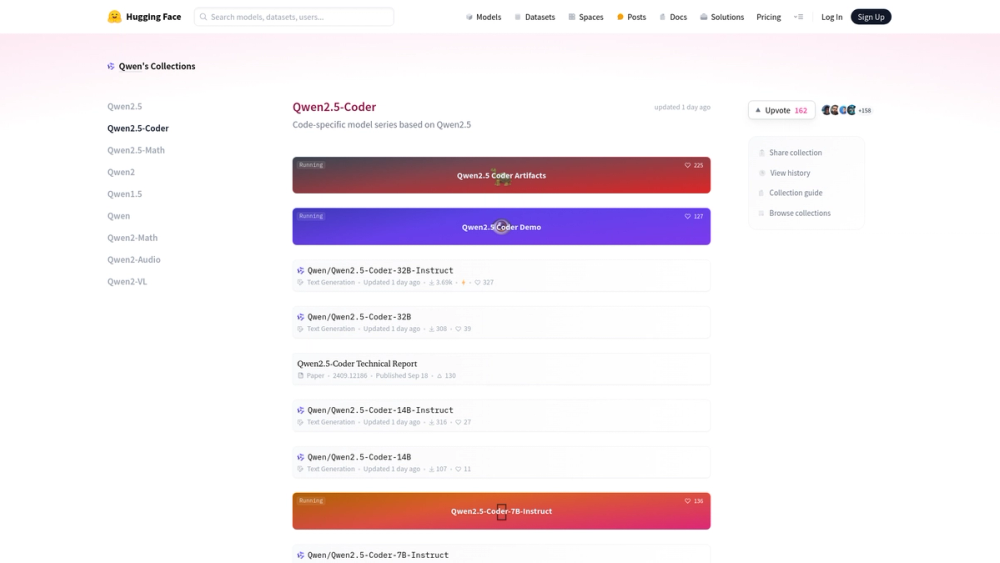Open the Models menu
Screen dimensions: 1000x563
483,17
